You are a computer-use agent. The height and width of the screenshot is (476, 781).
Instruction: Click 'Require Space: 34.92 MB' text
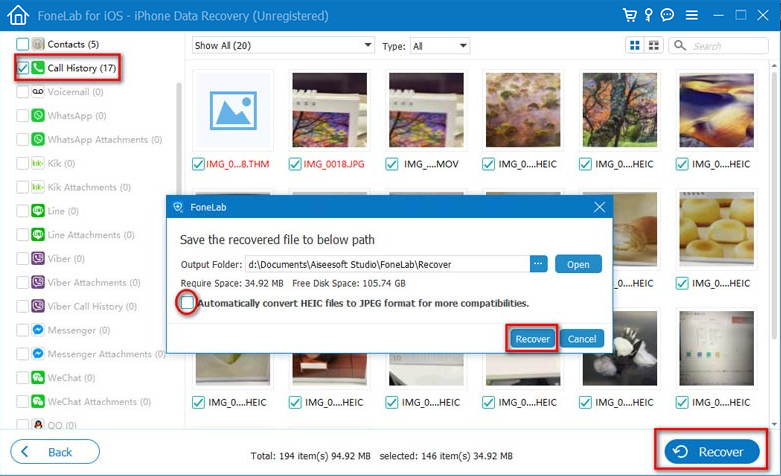232,283
